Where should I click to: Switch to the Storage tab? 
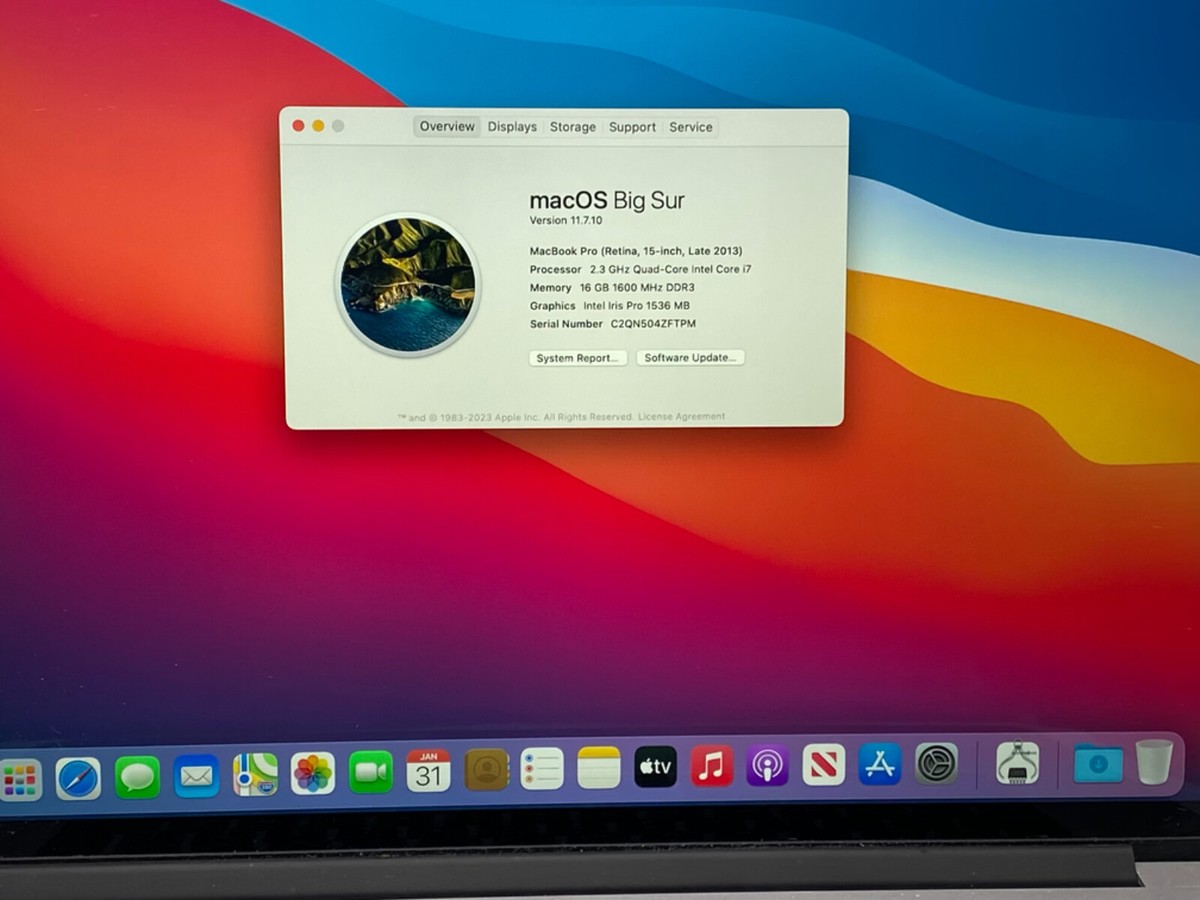573,127
